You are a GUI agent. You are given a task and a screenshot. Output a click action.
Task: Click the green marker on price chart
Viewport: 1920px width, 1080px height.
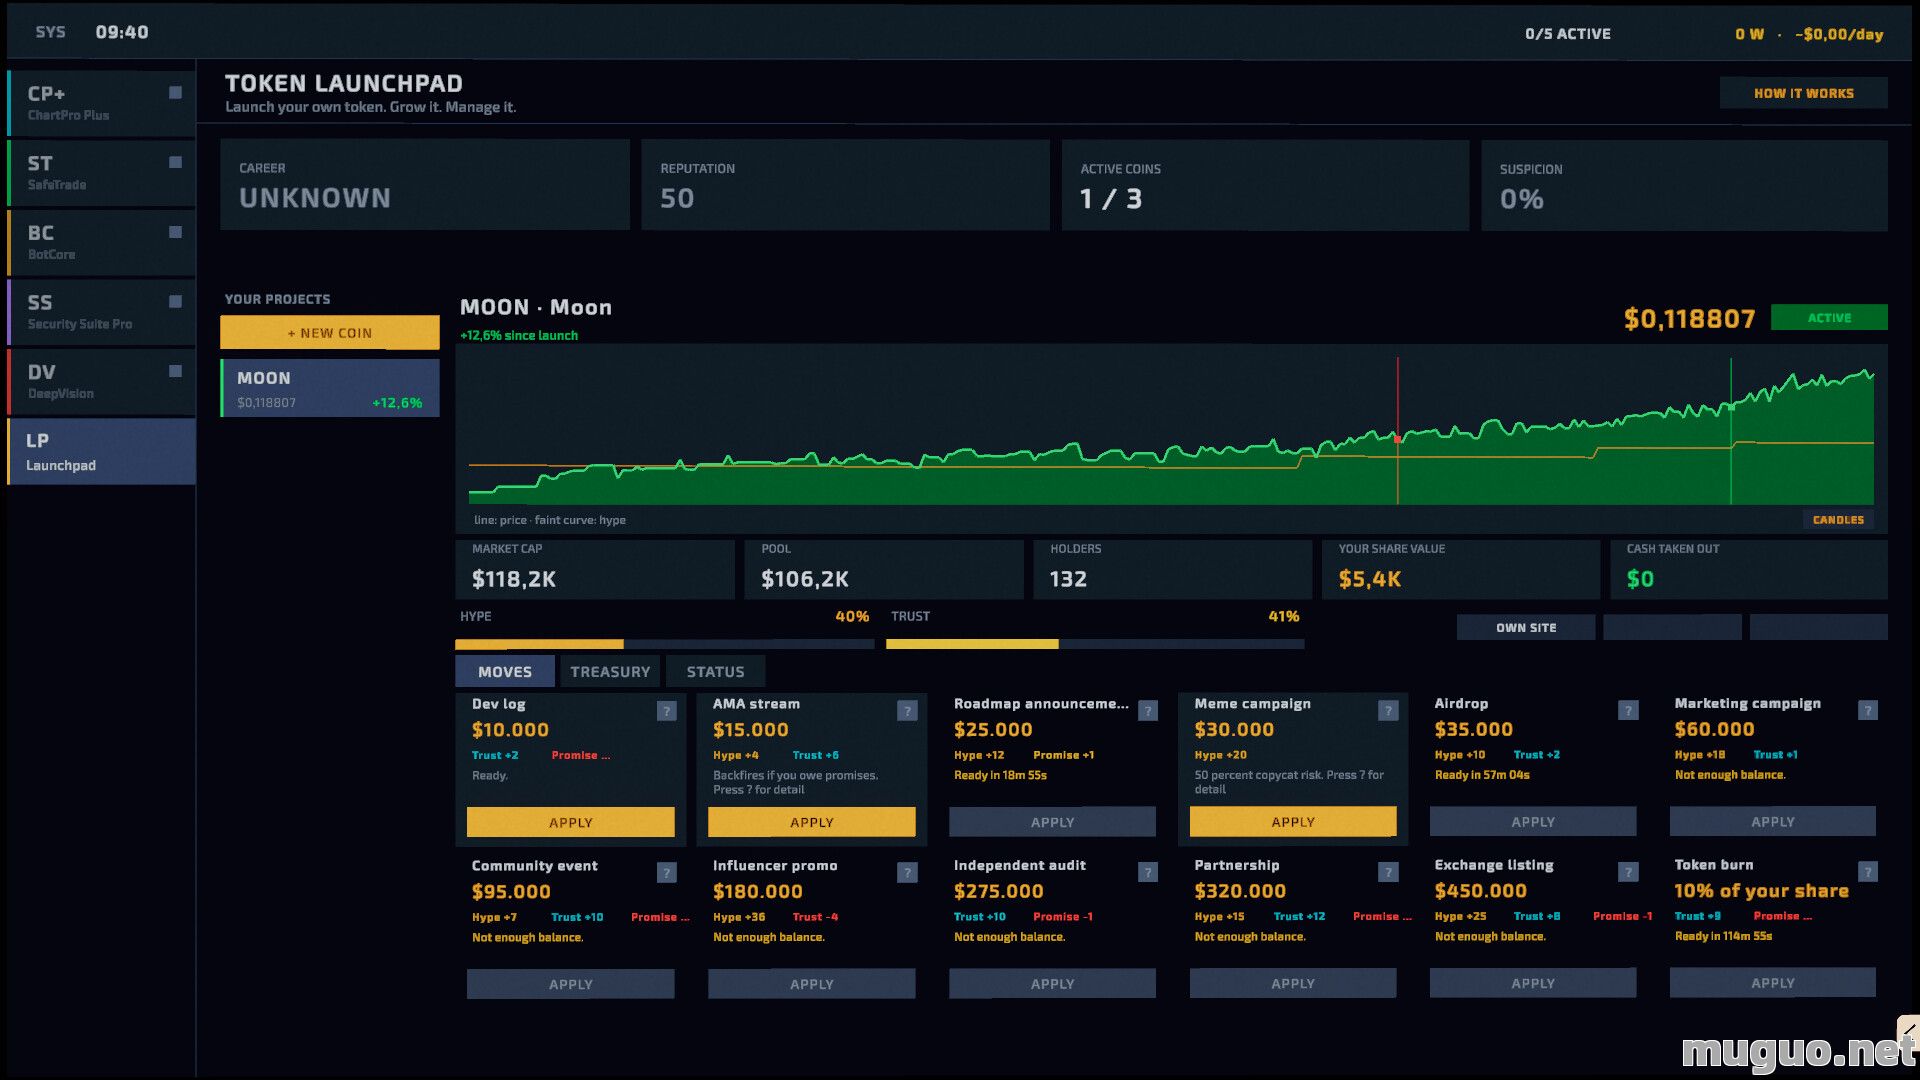coord(1731,407)
